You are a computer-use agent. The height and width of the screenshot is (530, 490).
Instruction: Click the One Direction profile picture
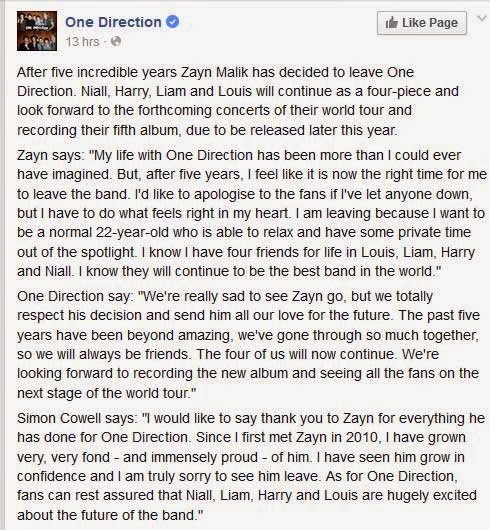37,31
